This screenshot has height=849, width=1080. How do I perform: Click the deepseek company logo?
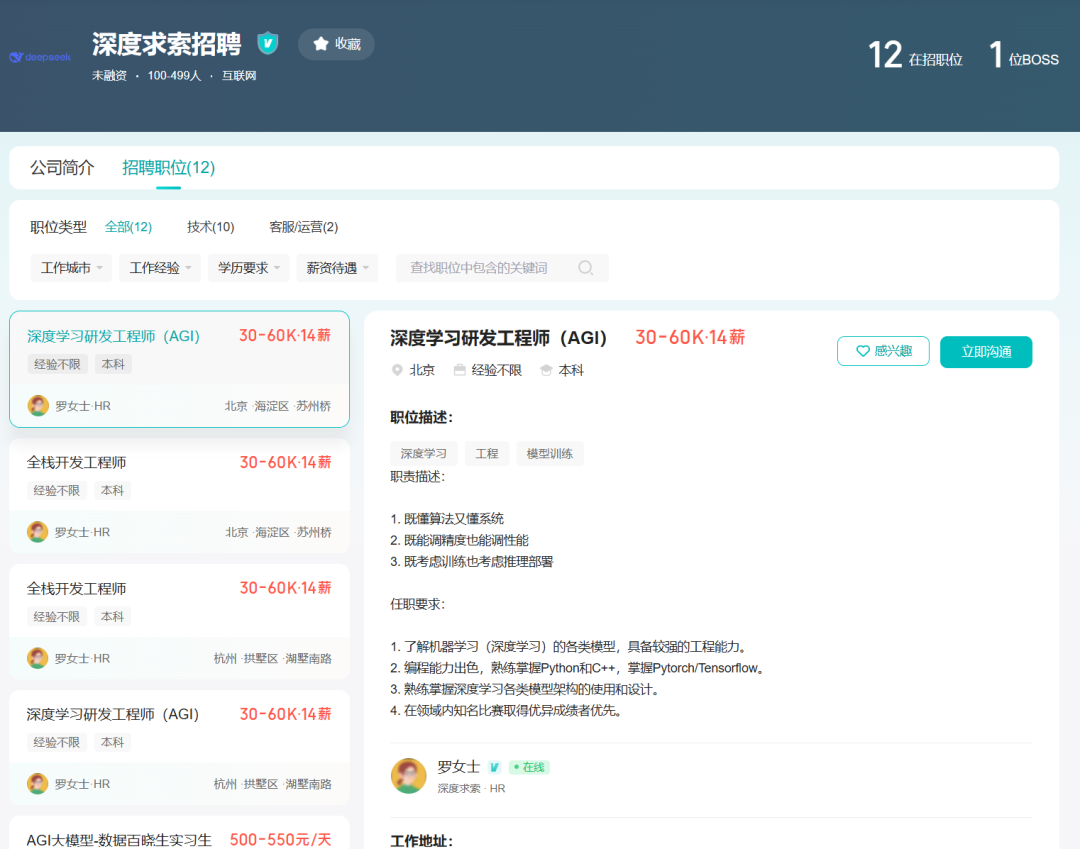coord(40,57)
